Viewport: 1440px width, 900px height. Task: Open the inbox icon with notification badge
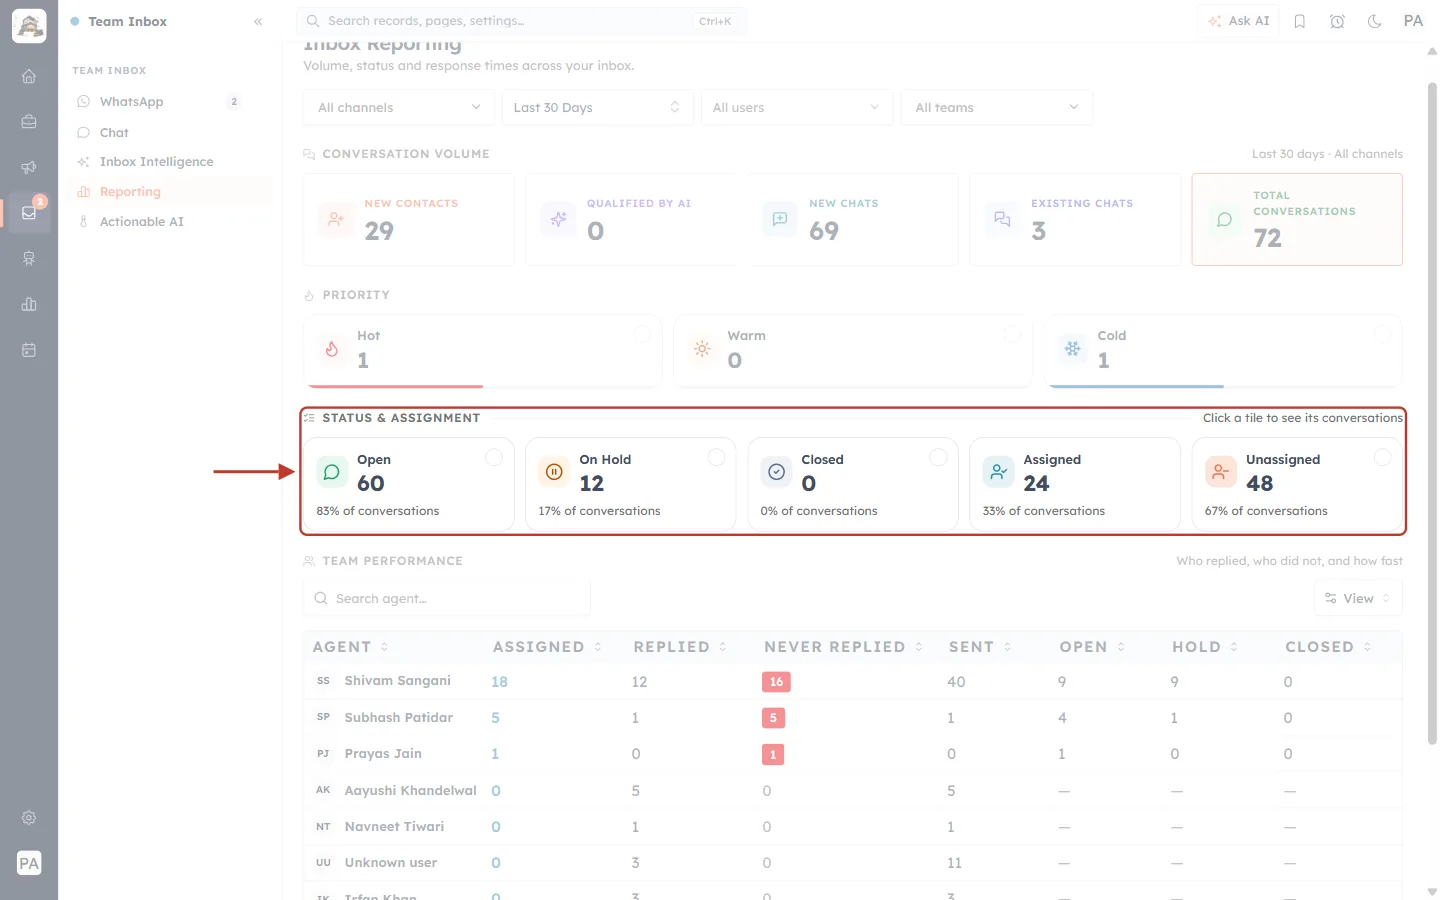click(29, 212)
